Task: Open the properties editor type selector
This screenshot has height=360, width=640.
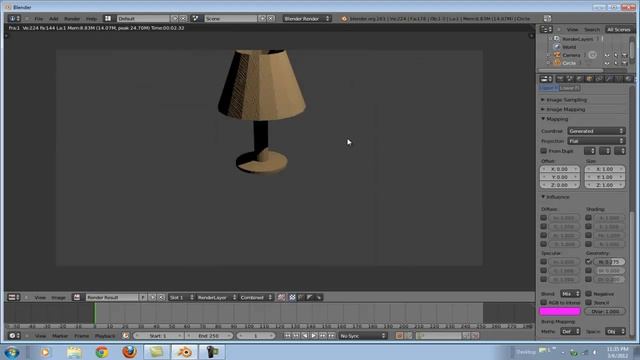Action: pos(546,79)
